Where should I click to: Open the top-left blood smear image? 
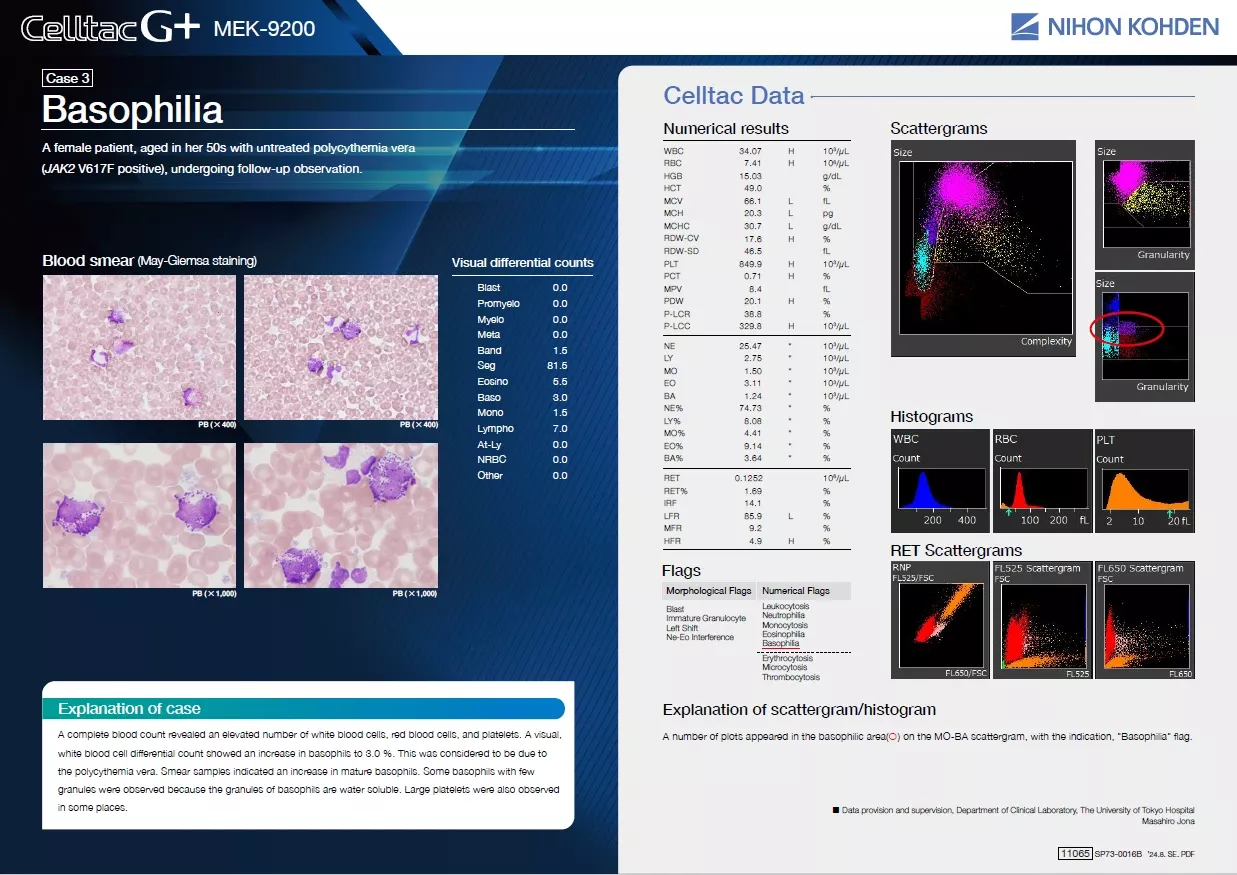point(139,347)
